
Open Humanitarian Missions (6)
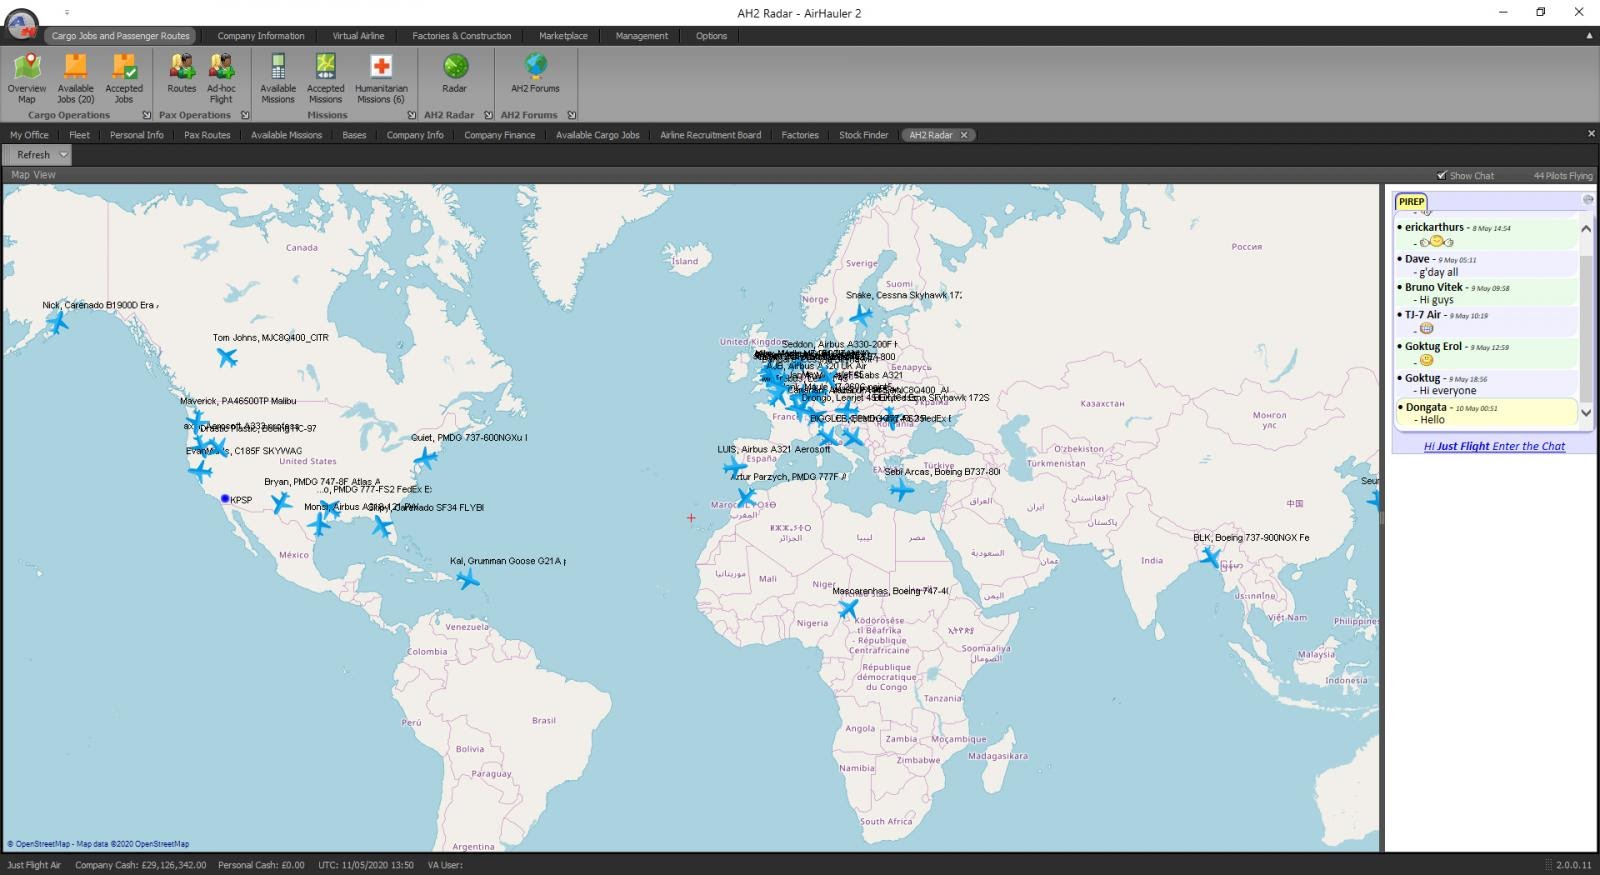click(x=381, y=77)
